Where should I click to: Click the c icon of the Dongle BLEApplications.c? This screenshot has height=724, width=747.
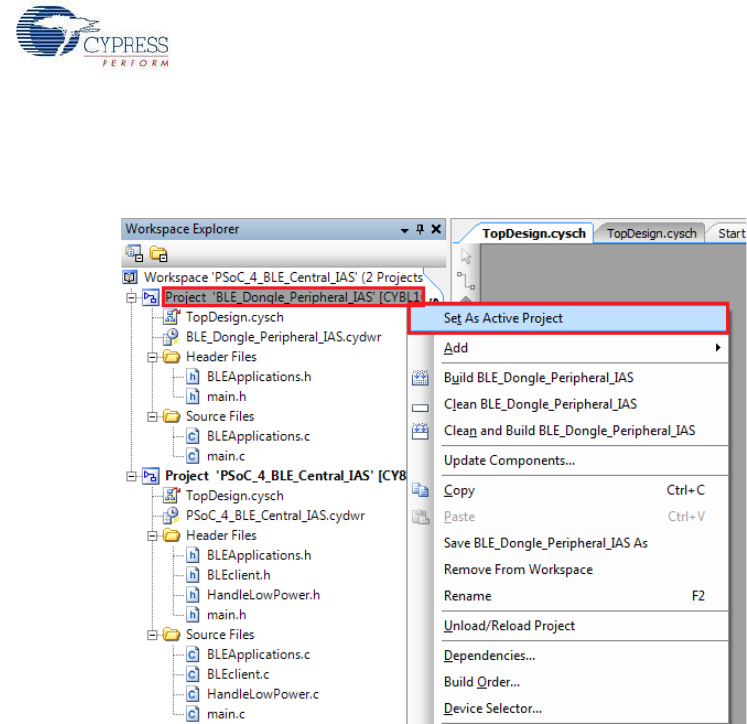[x=192, y=436]
